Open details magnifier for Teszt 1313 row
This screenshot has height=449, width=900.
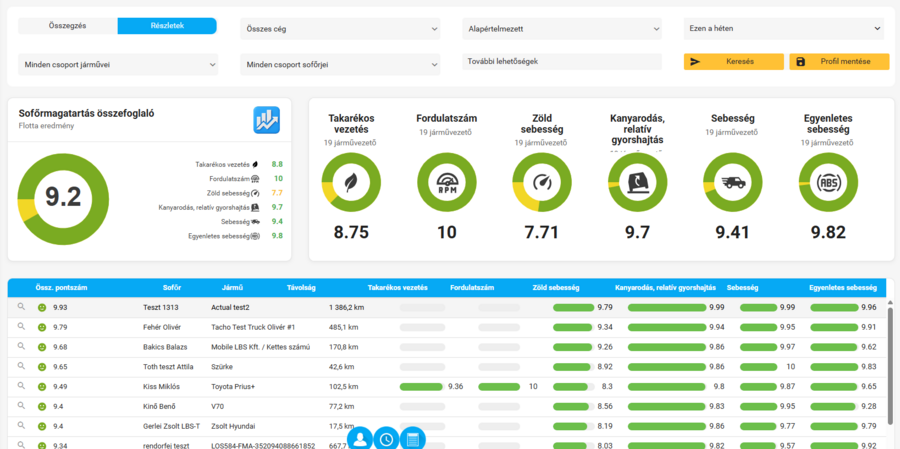[21, 307]
